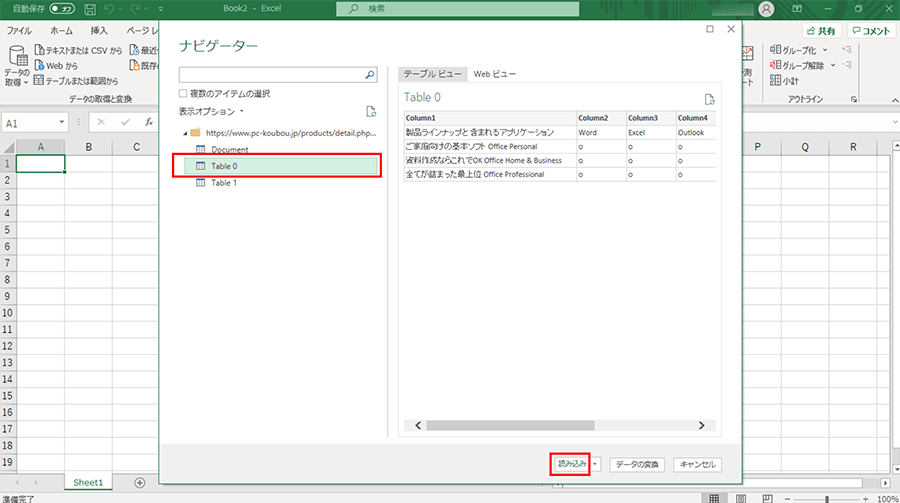Image resolution: width=900 pixels, height=503 pixels.
Task: Add a new sheet with plus icon
Action: click(x=139, y=483)
